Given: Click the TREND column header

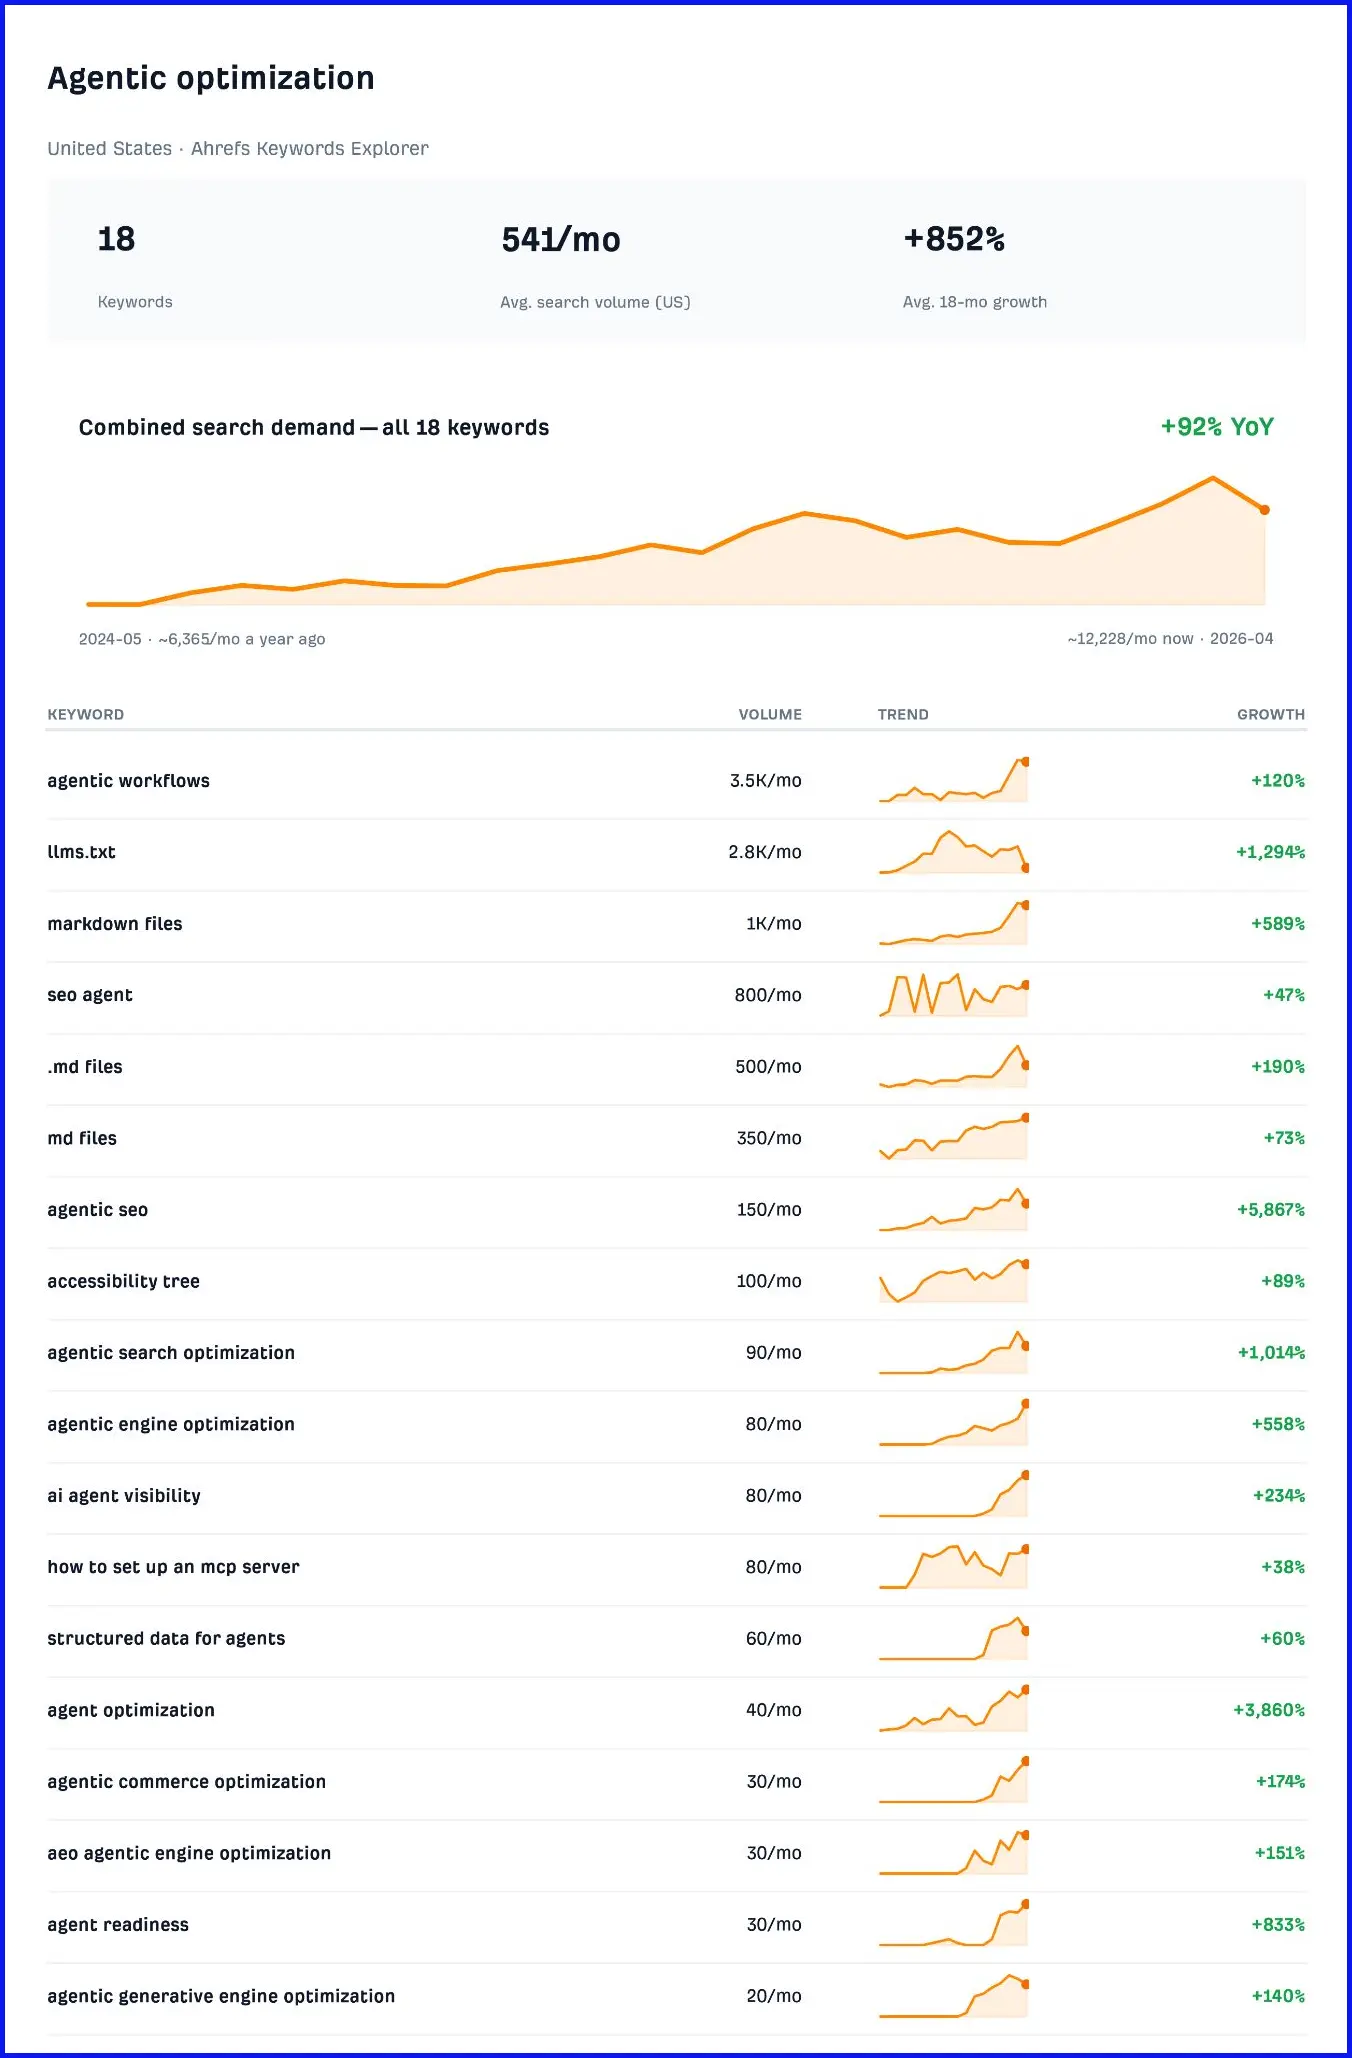Looking at the screenshot, I should (903, 714).
